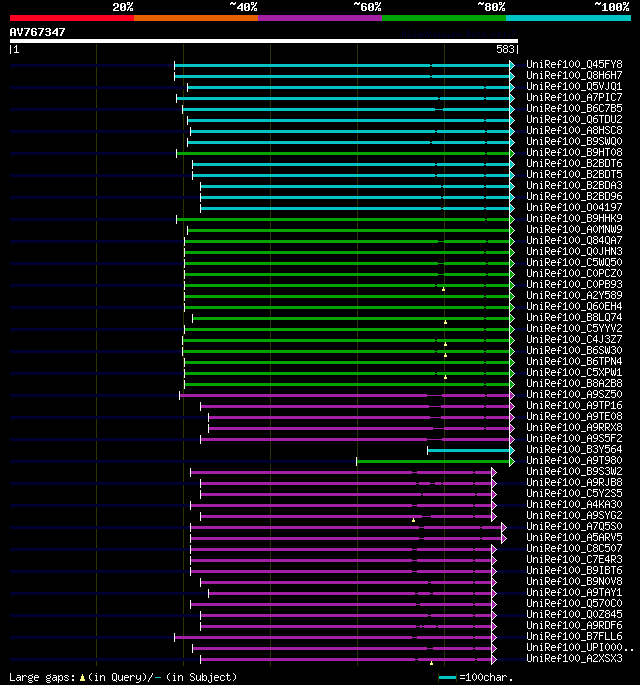Click the UniRef100_A9T980 label
Viewport: 640px width, 685px height.
[574, 460]
